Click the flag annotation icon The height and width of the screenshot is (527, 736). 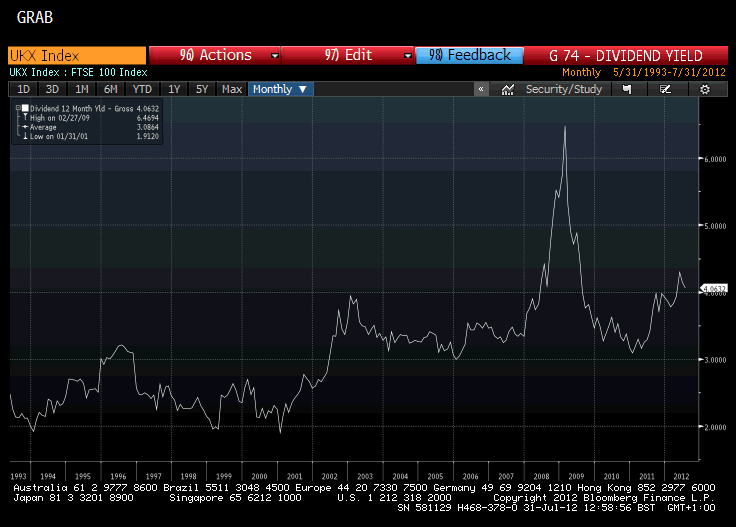[x=627, y=89]
